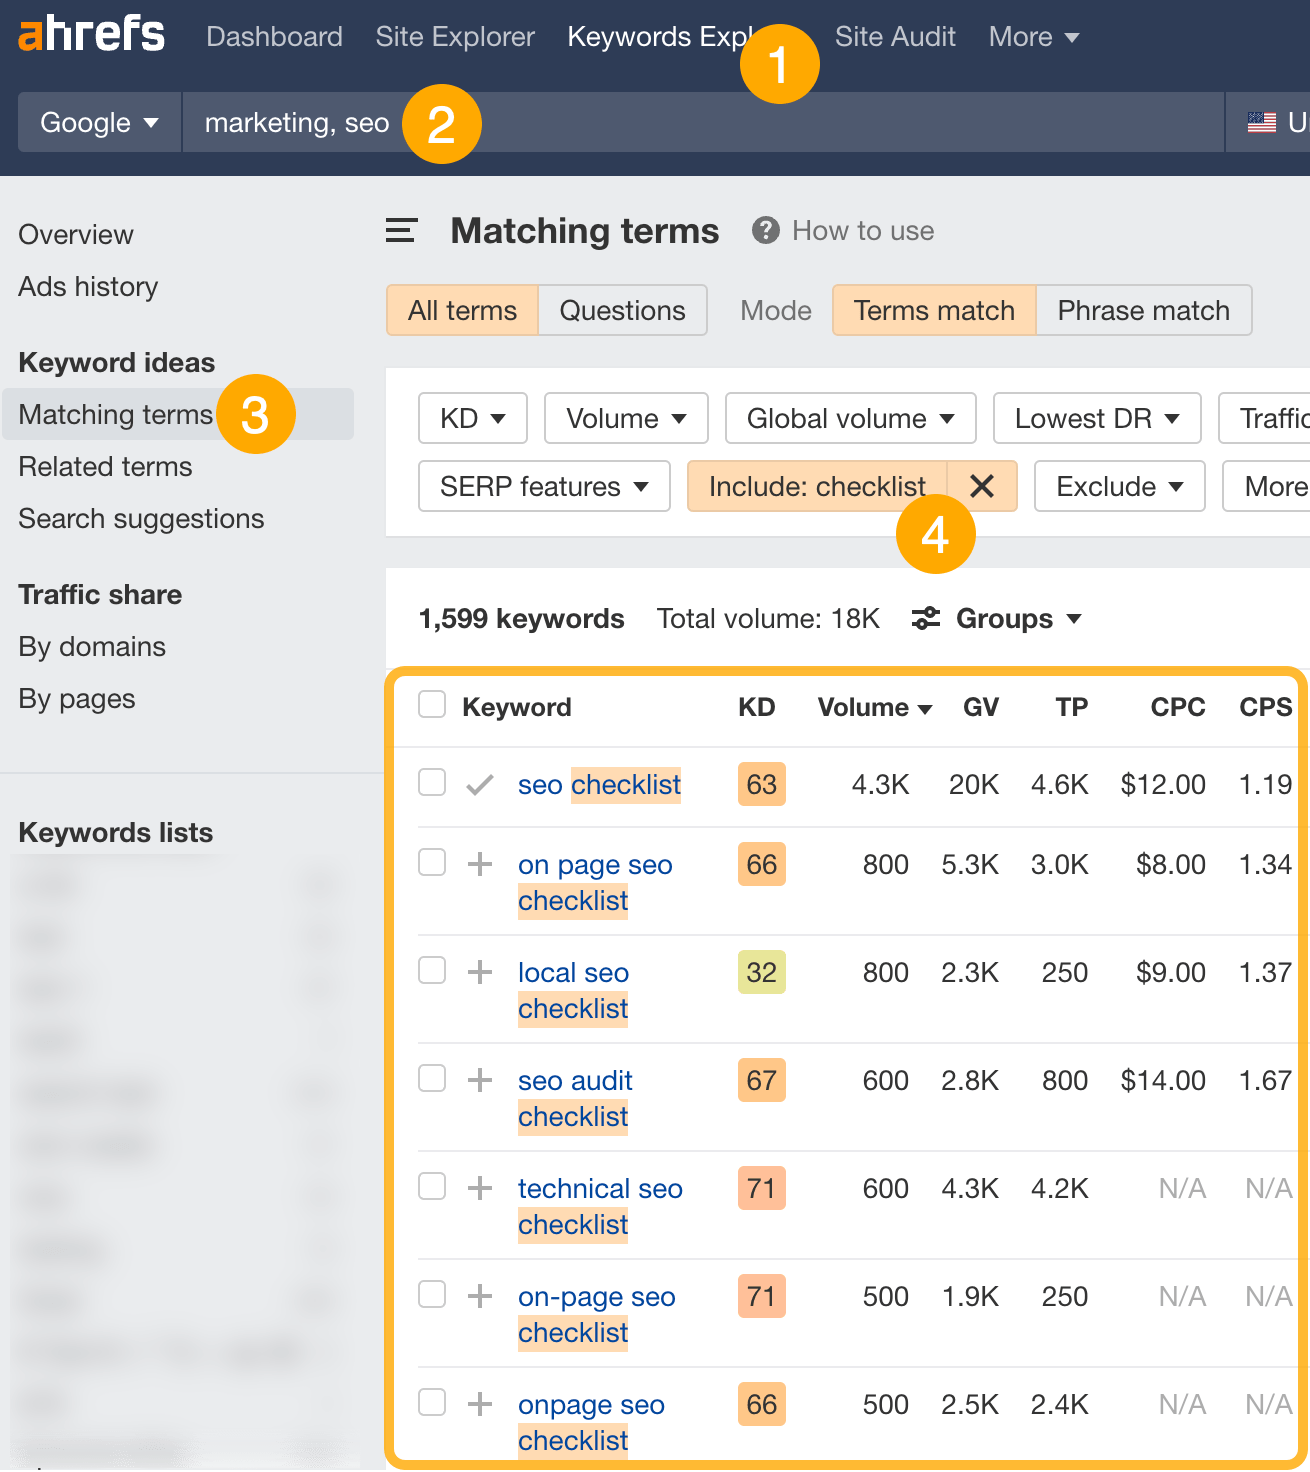Image resolution: width=1310 pixels, height=1472 pixels.
Task: Switch mode to Phrase match
Action: (1143, 310)
